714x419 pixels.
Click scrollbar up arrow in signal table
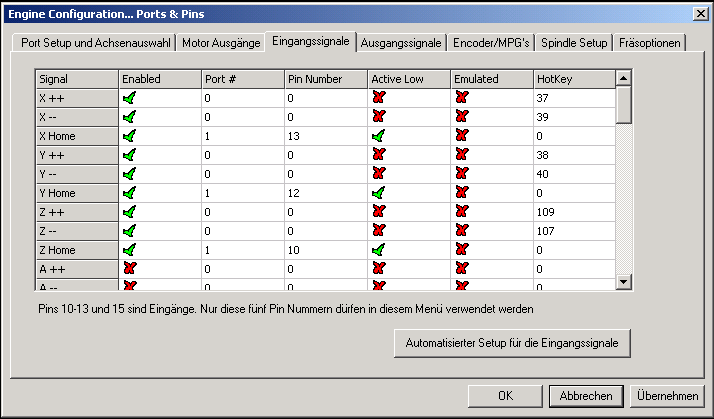pos(623,78)
